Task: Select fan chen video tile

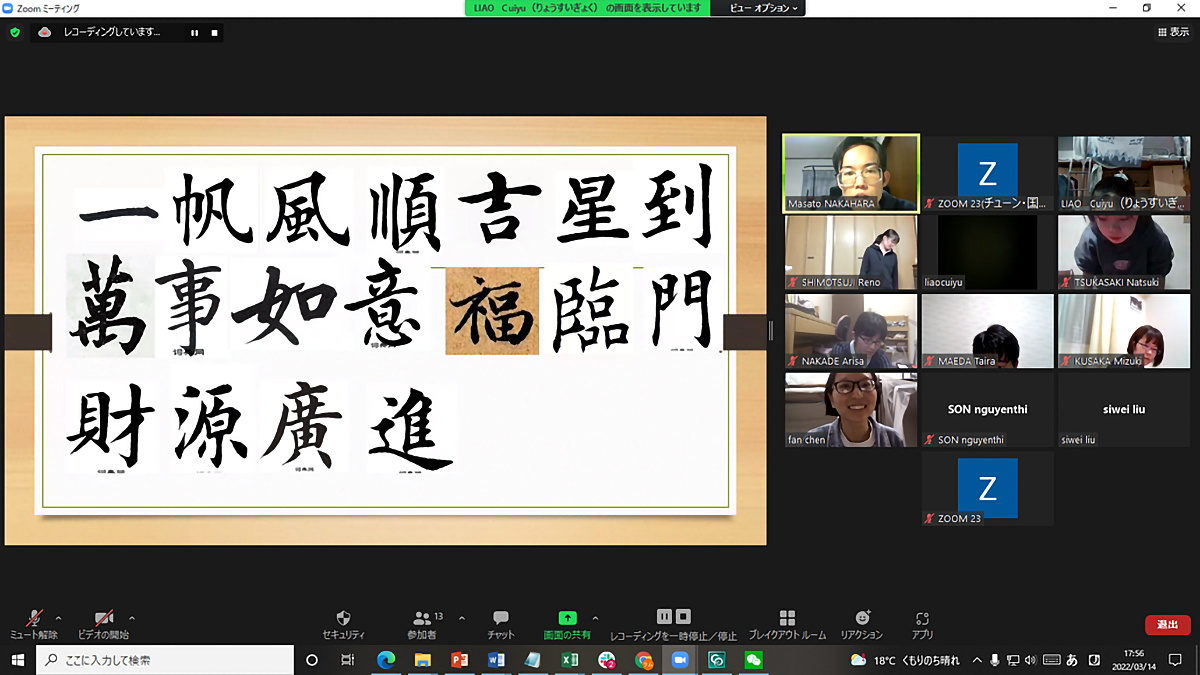Action: (851, 410)
